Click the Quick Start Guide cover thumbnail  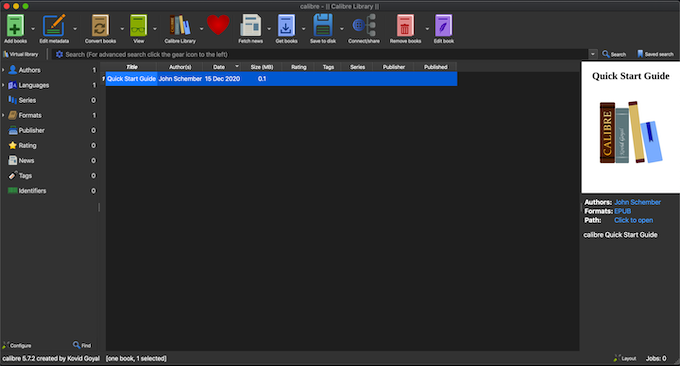coord(631,127)
